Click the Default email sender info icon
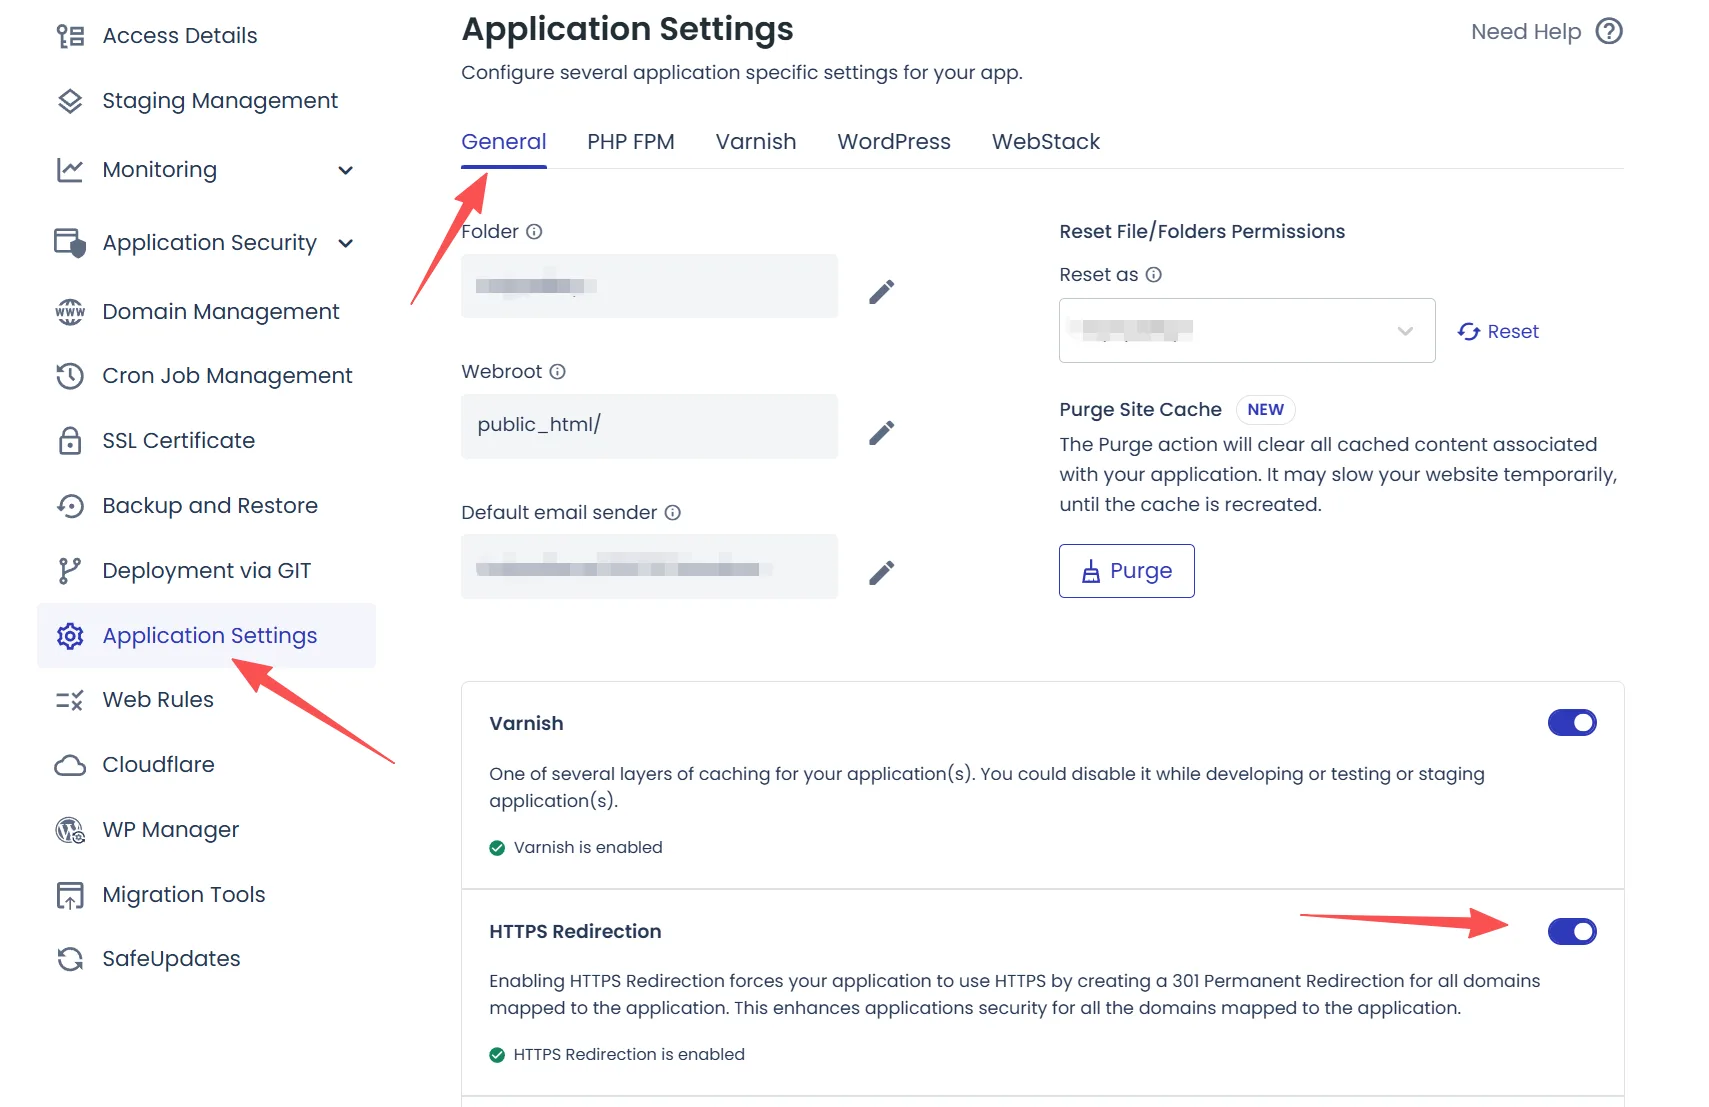Image resolution: width=1709 pixels, height=1107 pixels. [673, 513]
